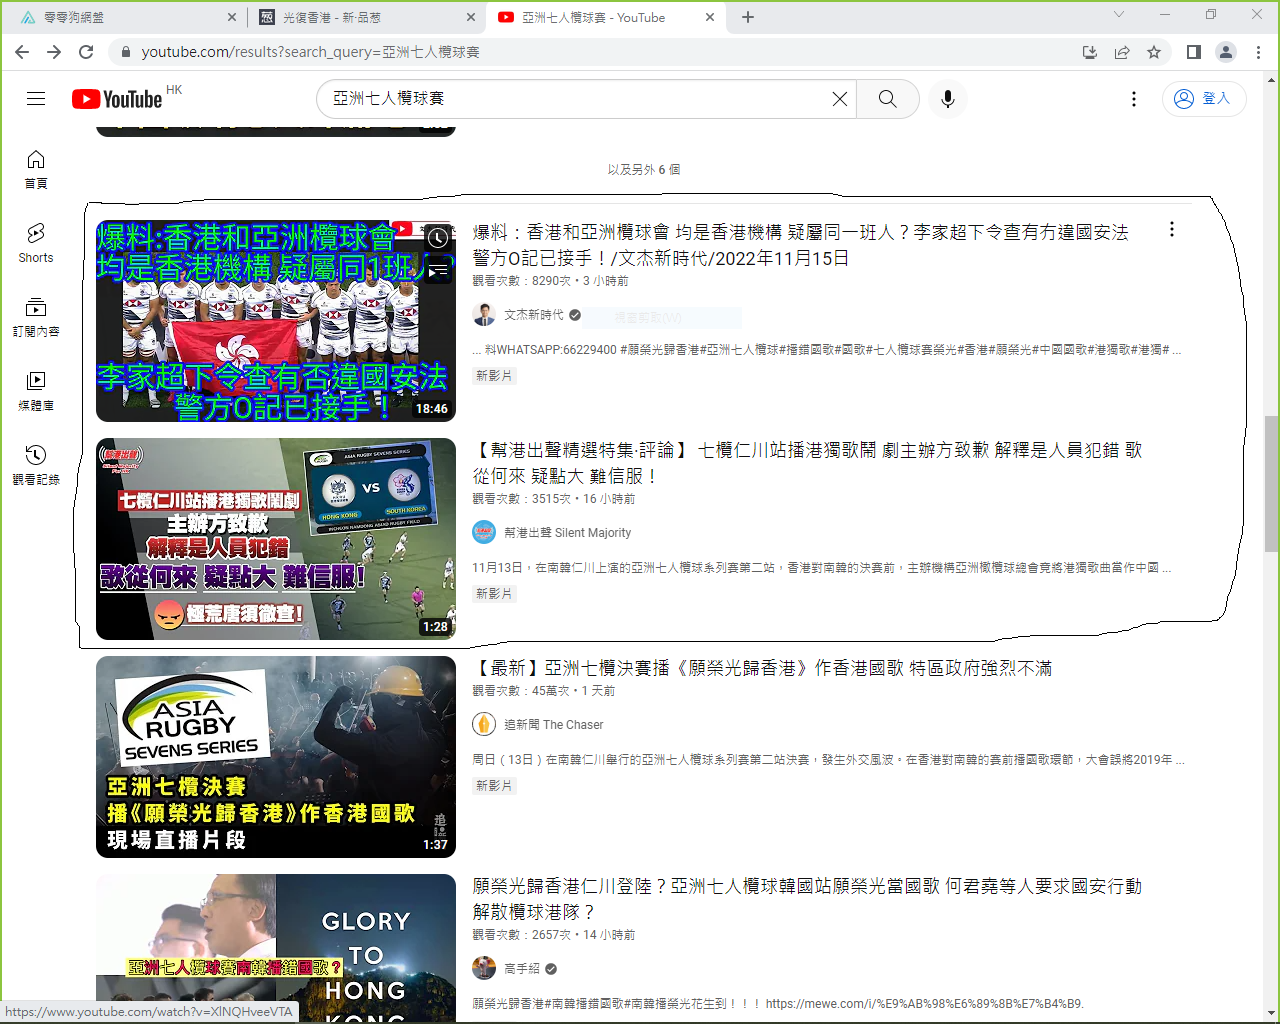Click the 周日（13日）description of 追新聞 video
This screenshot has height=1024, width=1280.
click(x=828, y=760)
